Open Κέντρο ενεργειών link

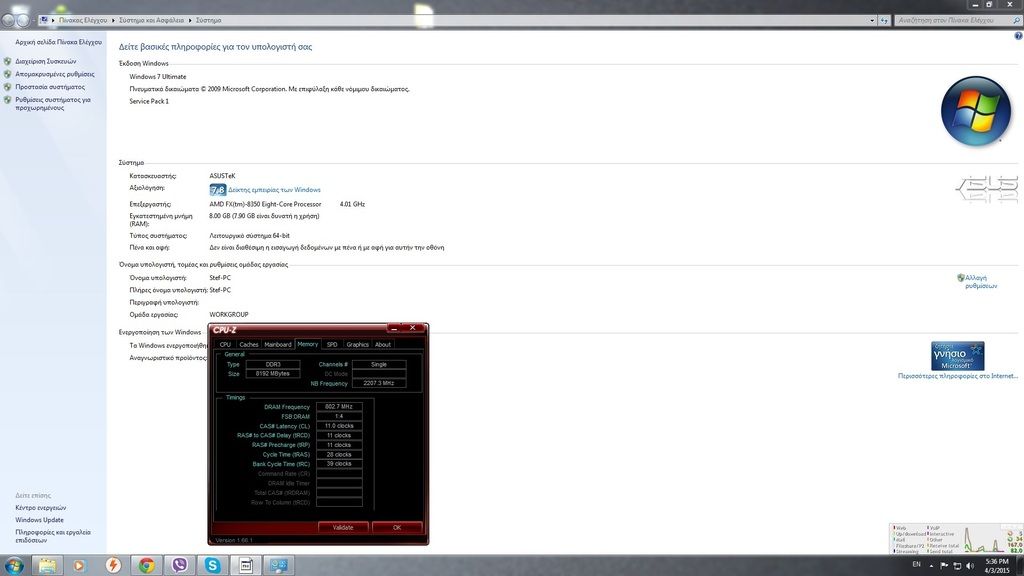40,508
